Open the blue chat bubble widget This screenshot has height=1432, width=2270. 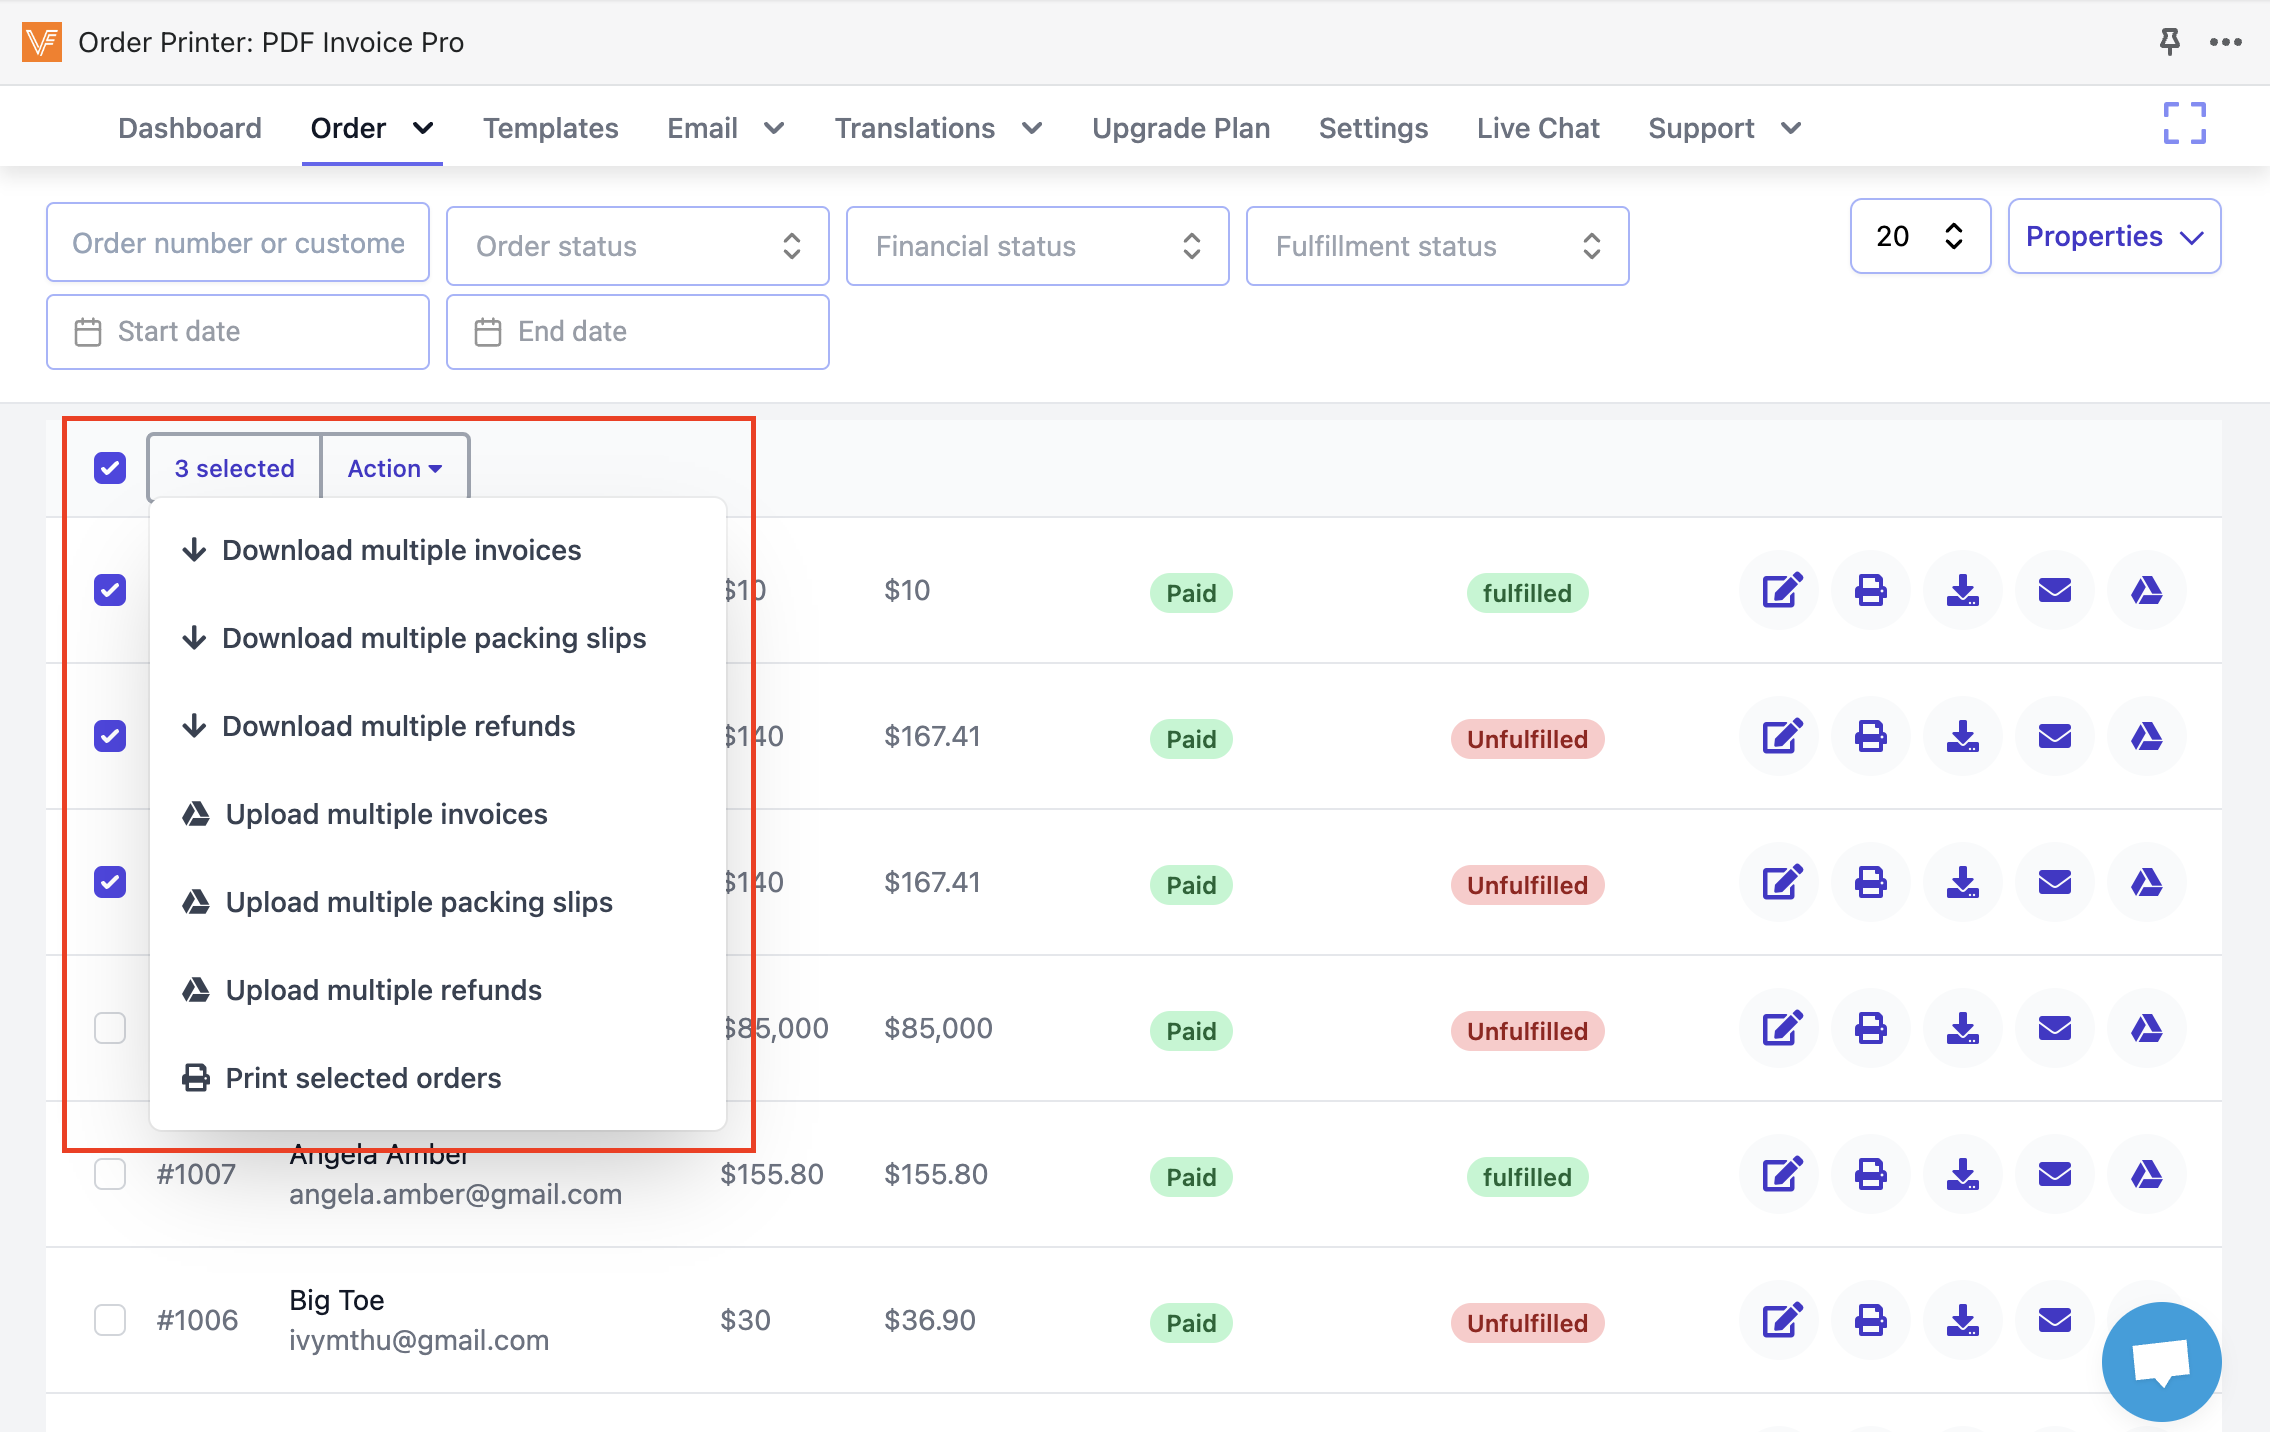click(2160, 1362)
